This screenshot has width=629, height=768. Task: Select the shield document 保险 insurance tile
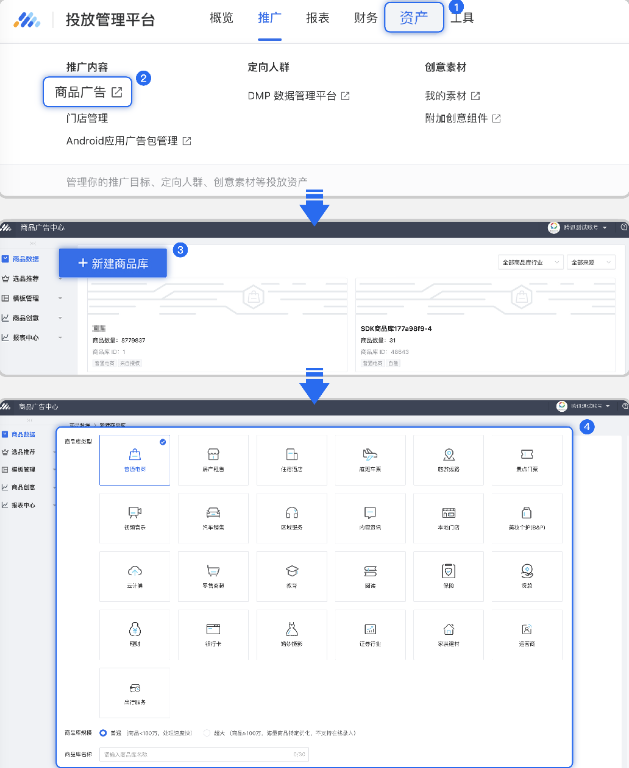[448, 576]
